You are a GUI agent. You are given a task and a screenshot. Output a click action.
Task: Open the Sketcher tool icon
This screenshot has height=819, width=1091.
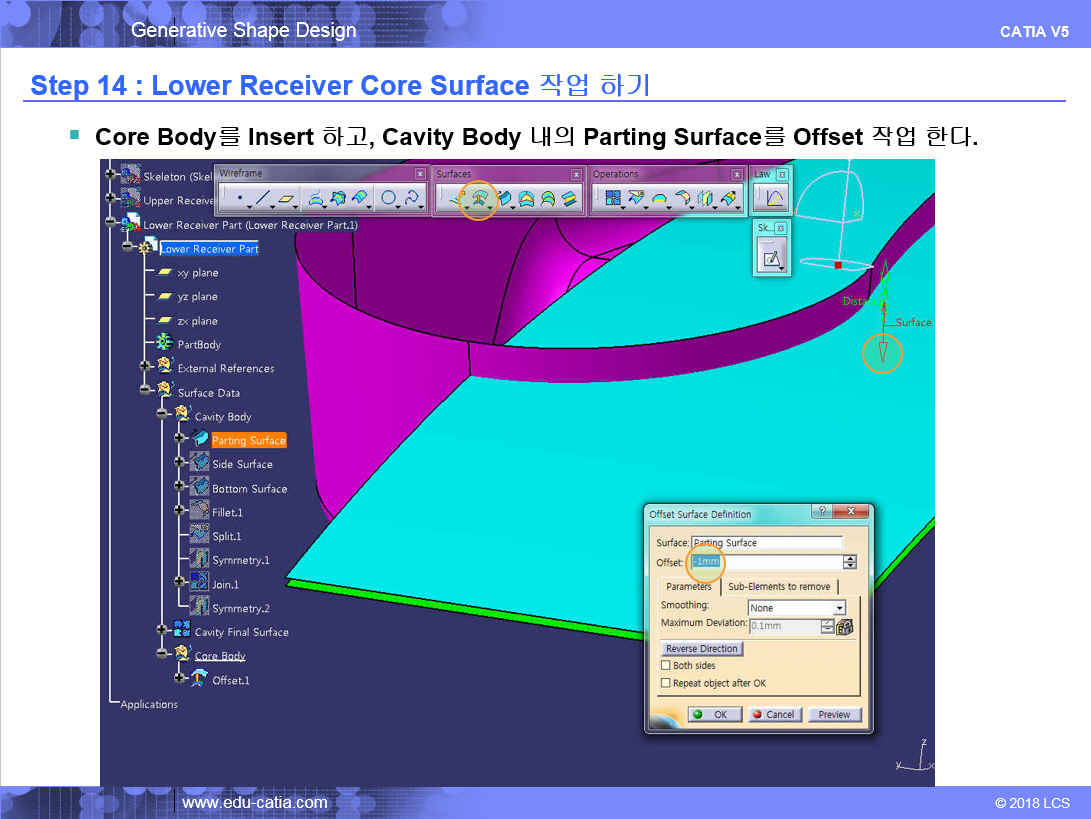click(772, 259)
